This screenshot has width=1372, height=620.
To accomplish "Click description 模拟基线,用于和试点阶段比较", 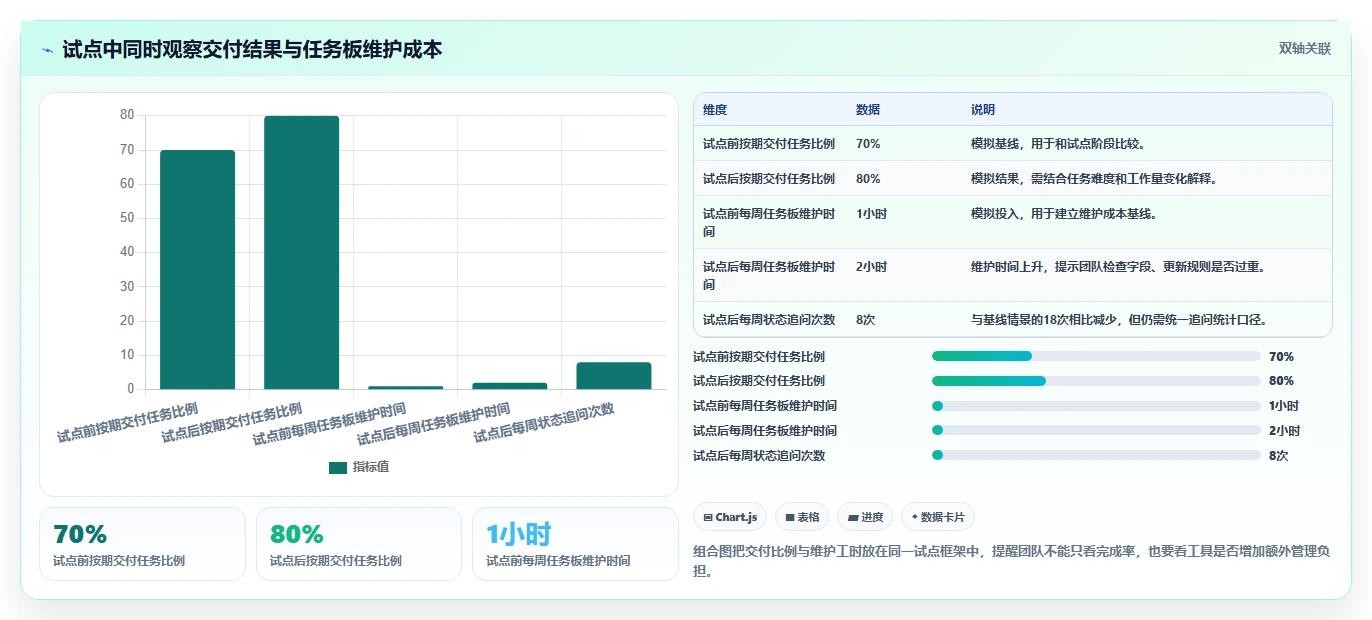I will pos(1058,144).
